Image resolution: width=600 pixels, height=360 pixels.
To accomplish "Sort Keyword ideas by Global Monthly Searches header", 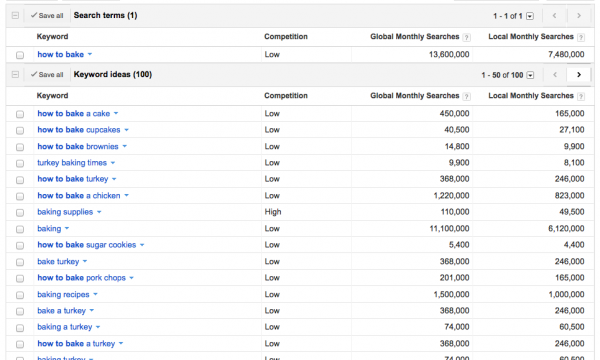I will click(414, 96).
